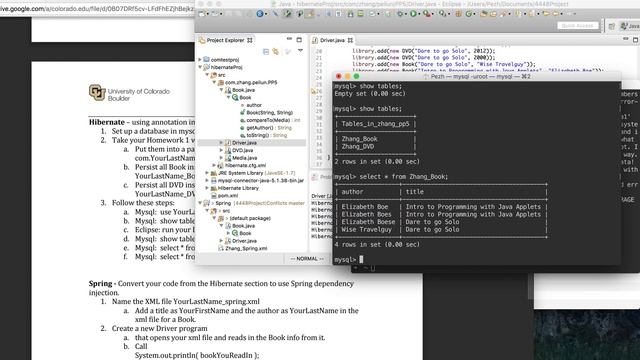Select Zhang_Spring.xml in Spring project
This screenshot has height=360, width=640.
pos(246,248)
